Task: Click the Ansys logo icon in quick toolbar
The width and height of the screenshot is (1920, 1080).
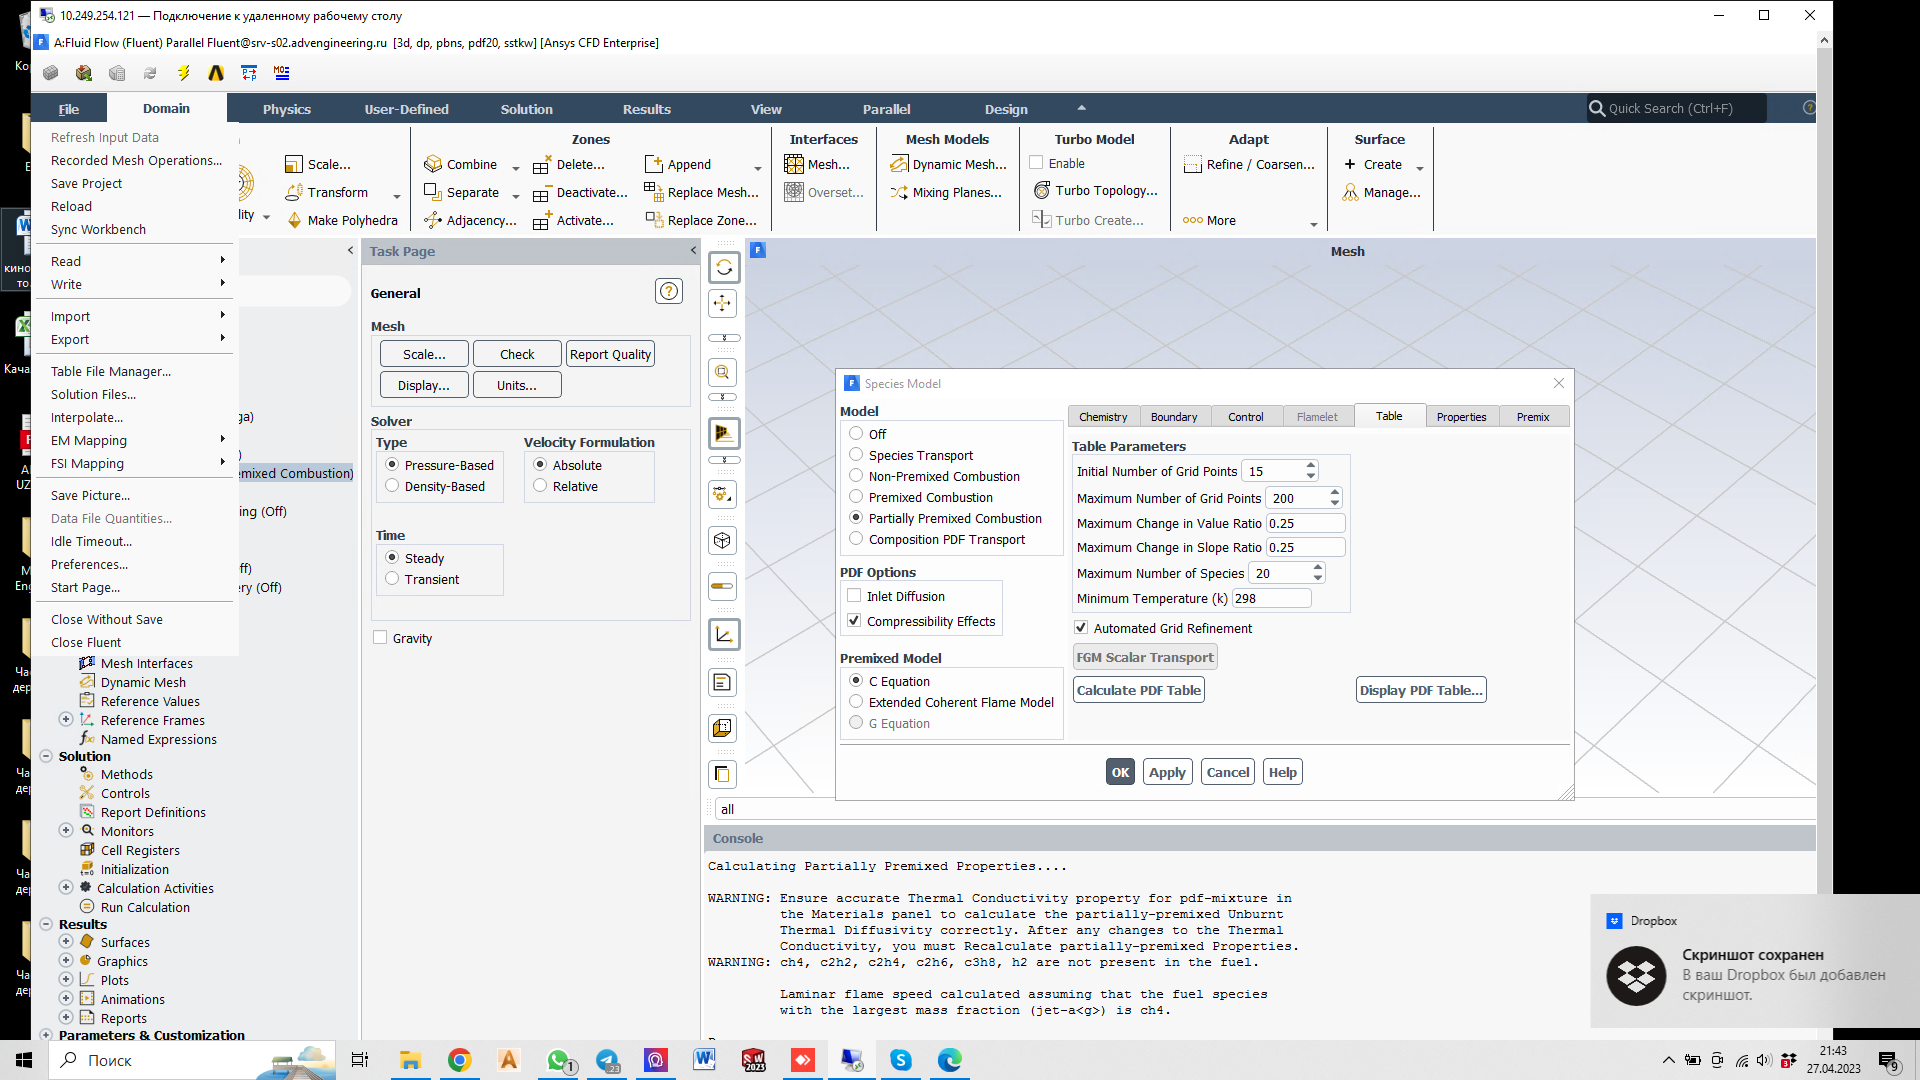Action: (x=216, y=73)
